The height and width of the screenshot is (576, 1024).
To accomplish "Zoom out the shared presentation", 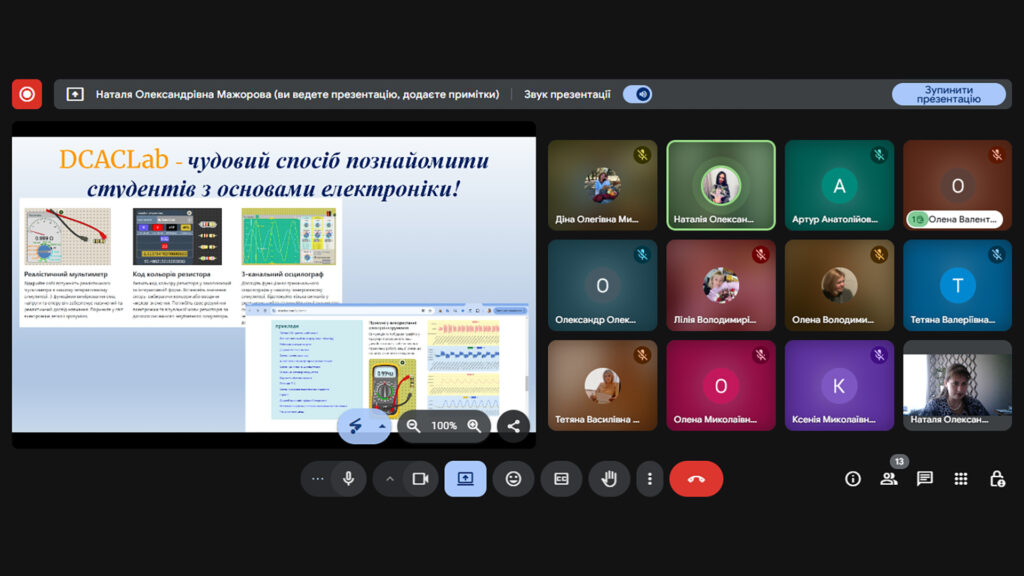I will coord(413,426).
